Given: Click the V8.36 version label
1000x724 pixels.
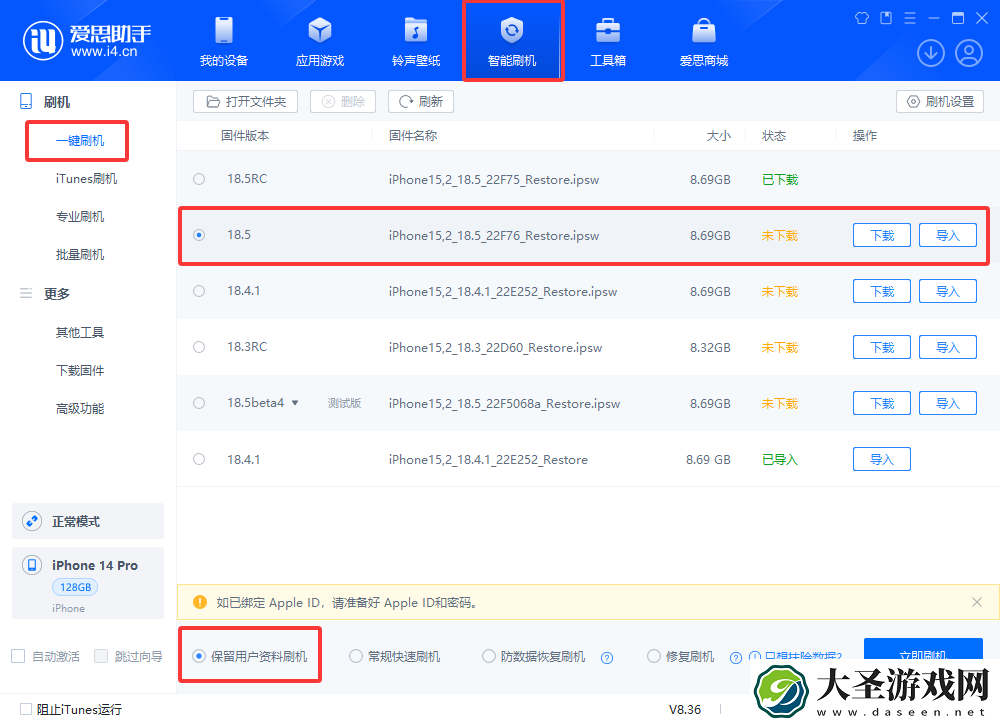Looking at the screenshot, I should tap(684, 709).
